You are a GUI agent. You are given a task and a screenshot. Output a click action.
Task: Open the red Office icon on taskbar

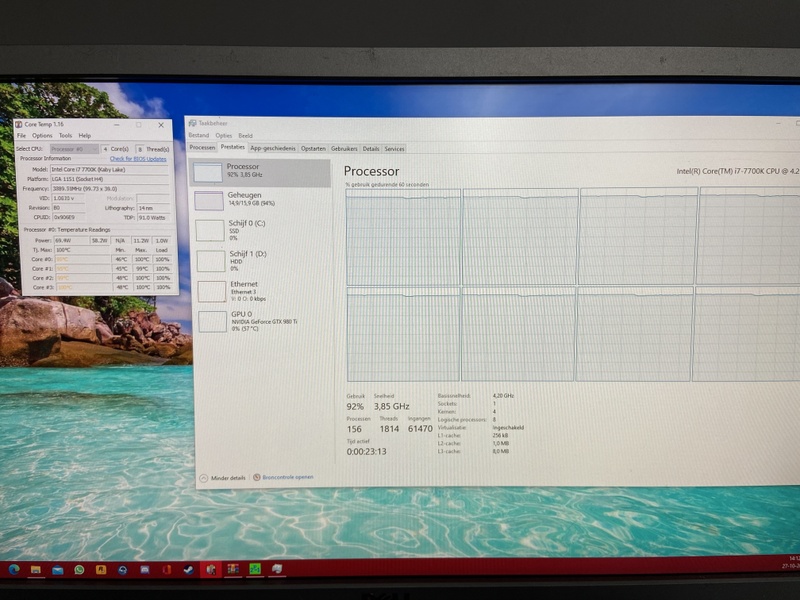pos(166,569)
